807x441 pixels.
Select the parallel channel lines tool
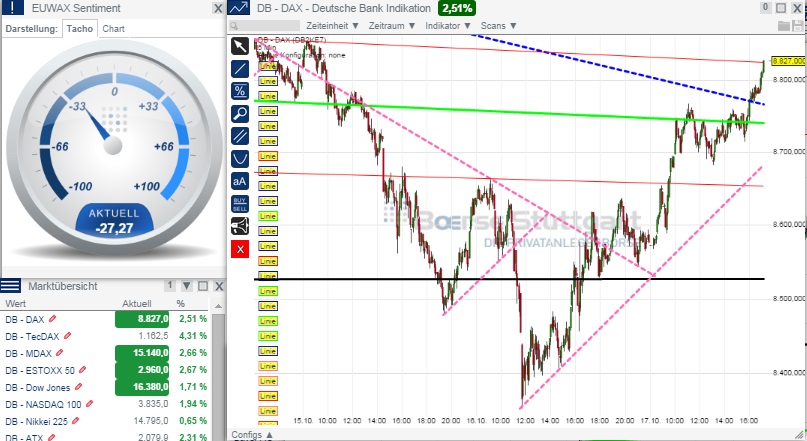click(x=240, y=136)
